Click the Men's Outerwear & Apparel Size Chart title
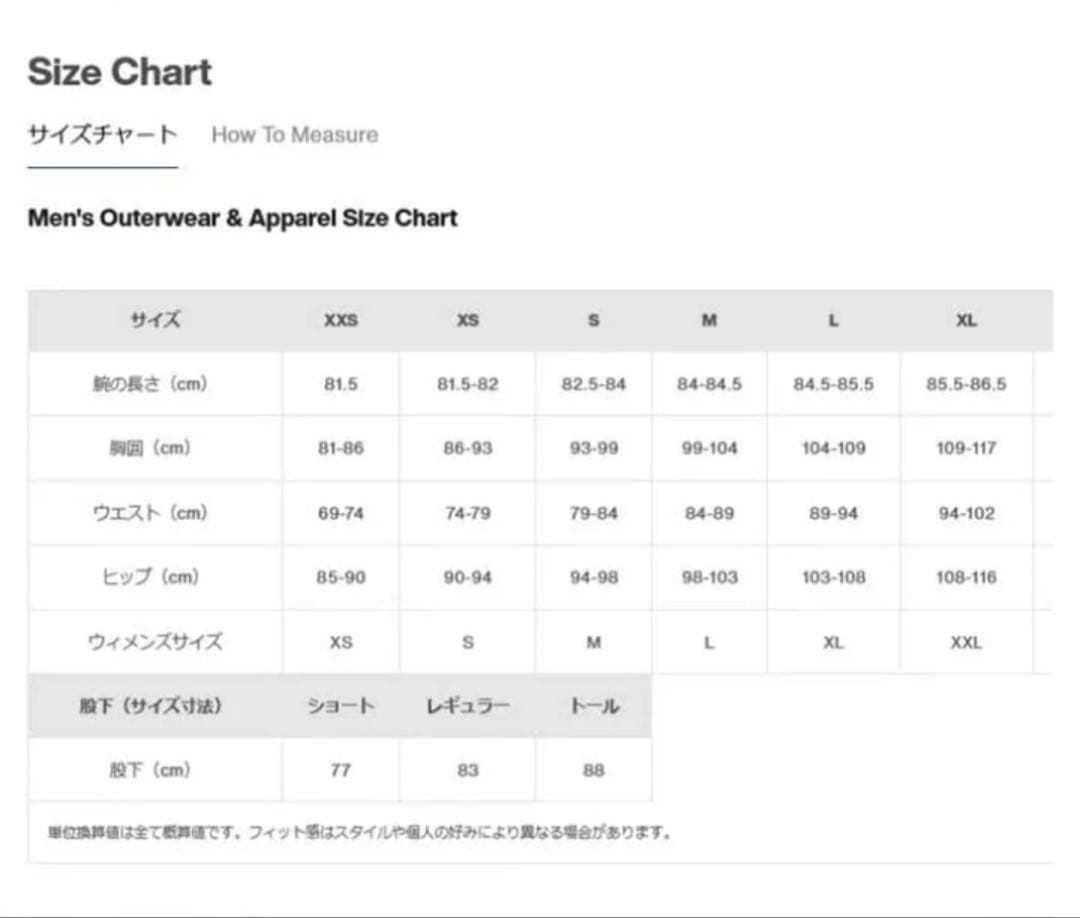 242,218
